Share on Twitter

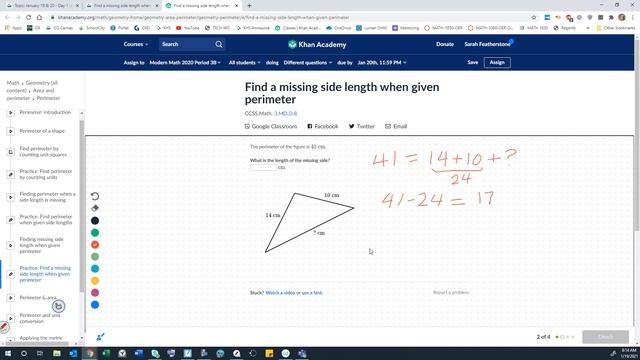pos(361,127)
